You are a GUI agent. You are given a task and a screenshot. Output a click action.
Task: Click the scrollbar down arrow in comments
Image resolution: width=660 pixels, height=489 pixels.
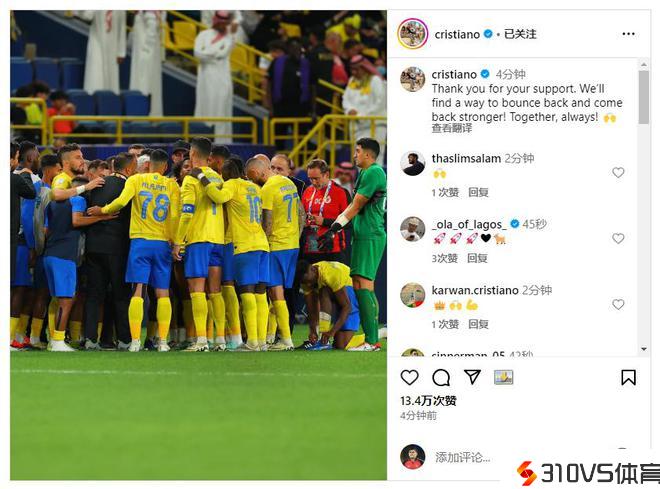tap(644, 349)
